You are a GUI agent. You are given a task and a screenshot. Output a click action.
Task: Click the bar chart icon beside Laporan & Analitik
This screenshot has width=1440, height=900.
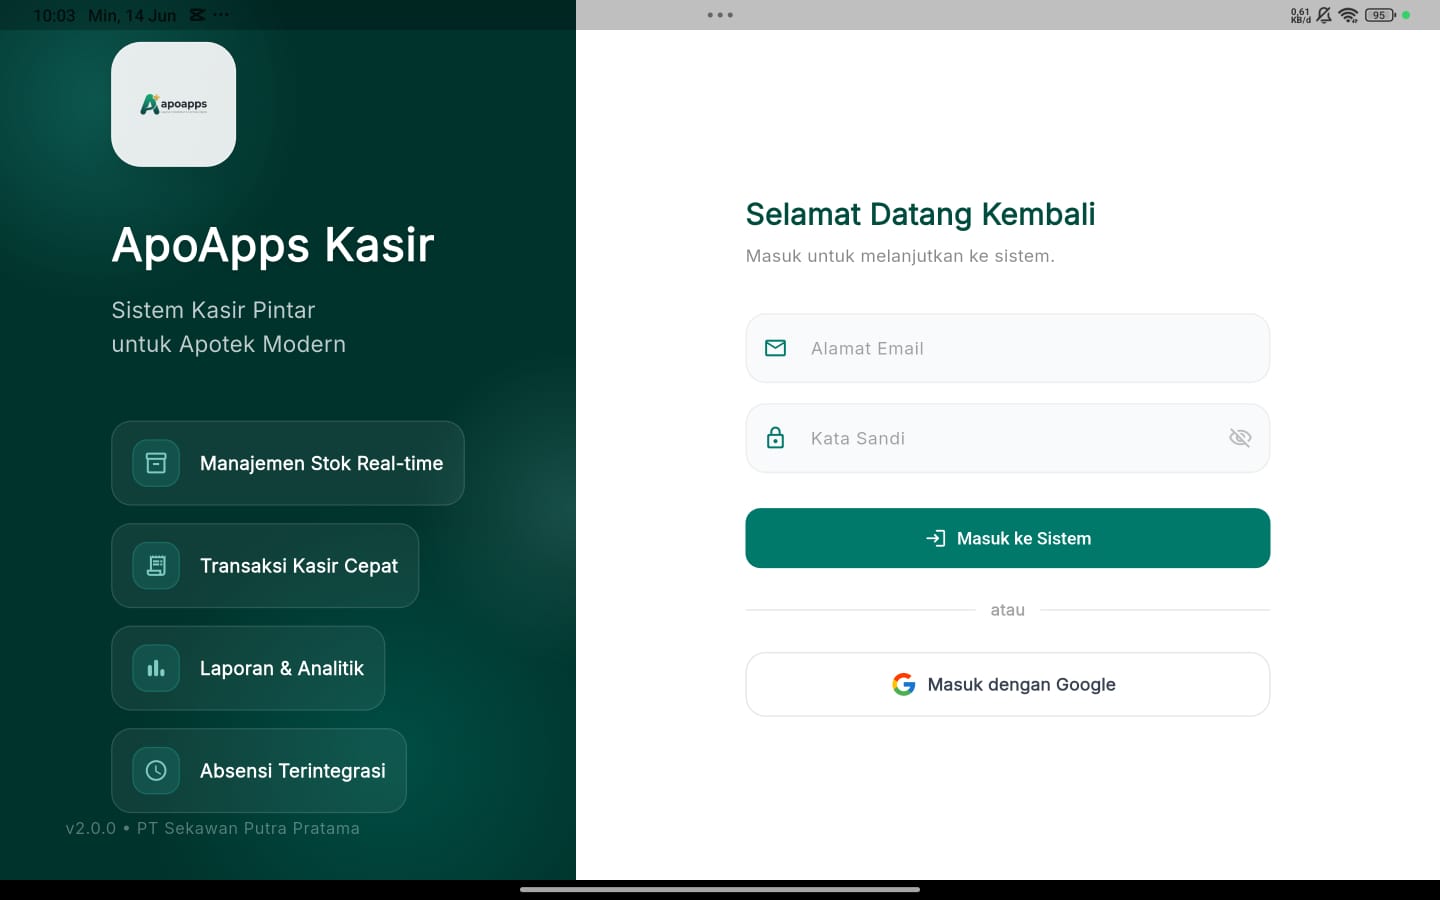pyautogui.click(x=156, y=668)
